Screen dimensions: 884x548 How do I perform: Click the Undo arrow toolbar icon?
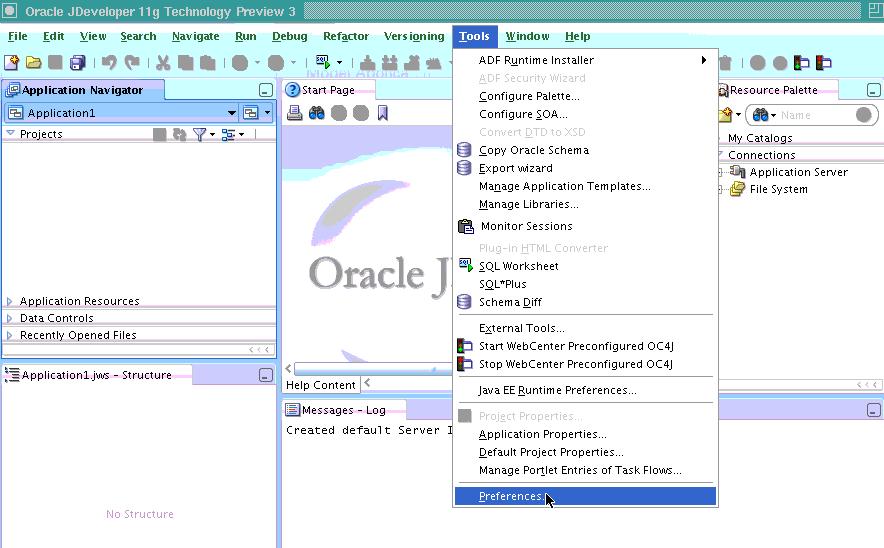point(109,63)
